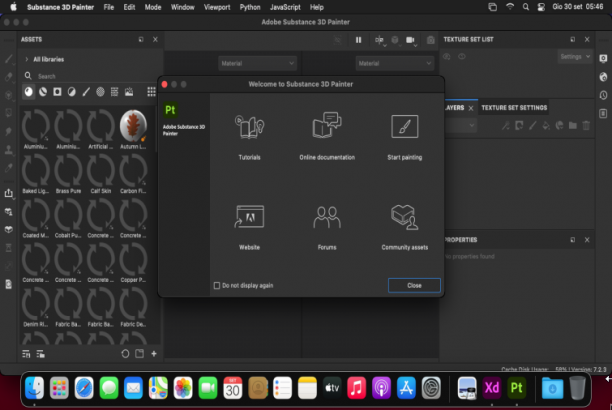Open the Settings dropdown in Texture Set List
The width and height of the screenshot is (612, 410).
coord(575,57)
